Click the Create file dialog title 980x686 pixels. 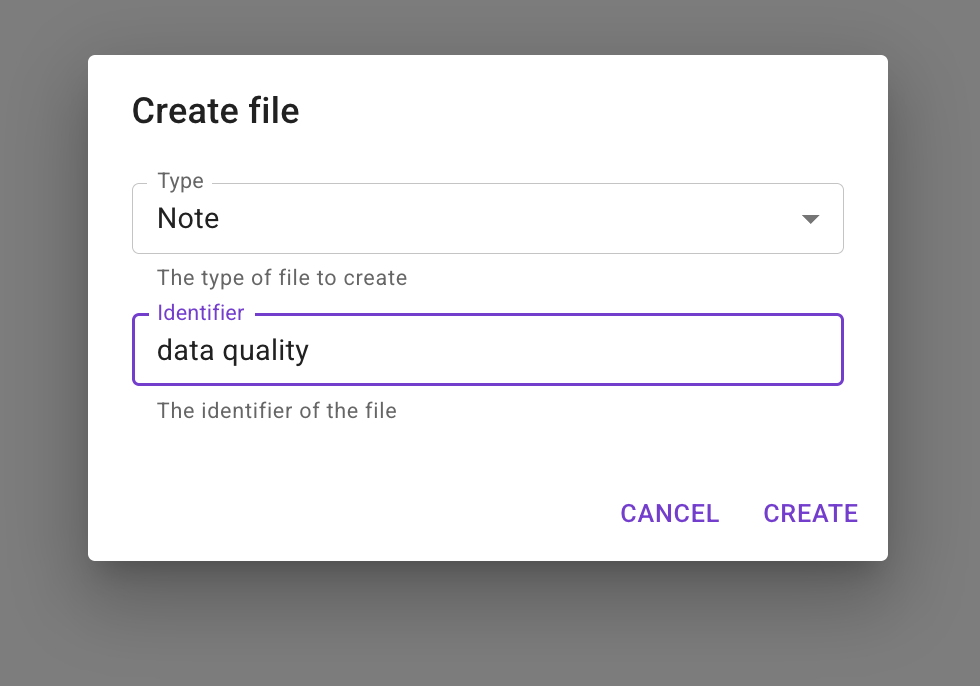coord(215,111)
